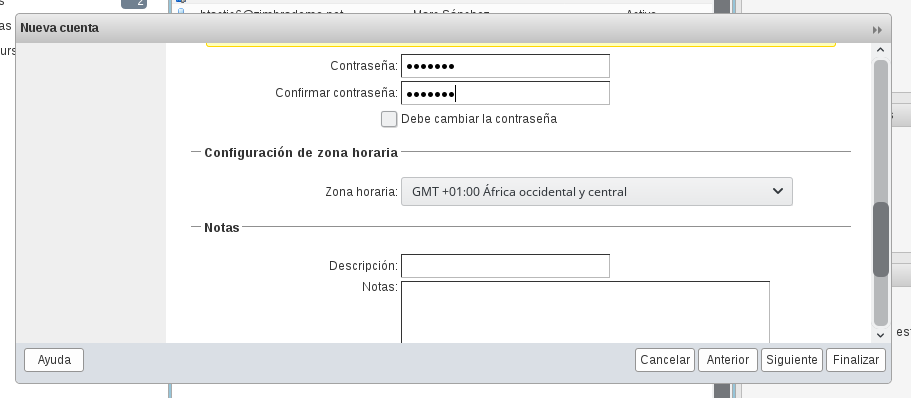
Task: Click the Descripción input field
Action: click(505, 266)
